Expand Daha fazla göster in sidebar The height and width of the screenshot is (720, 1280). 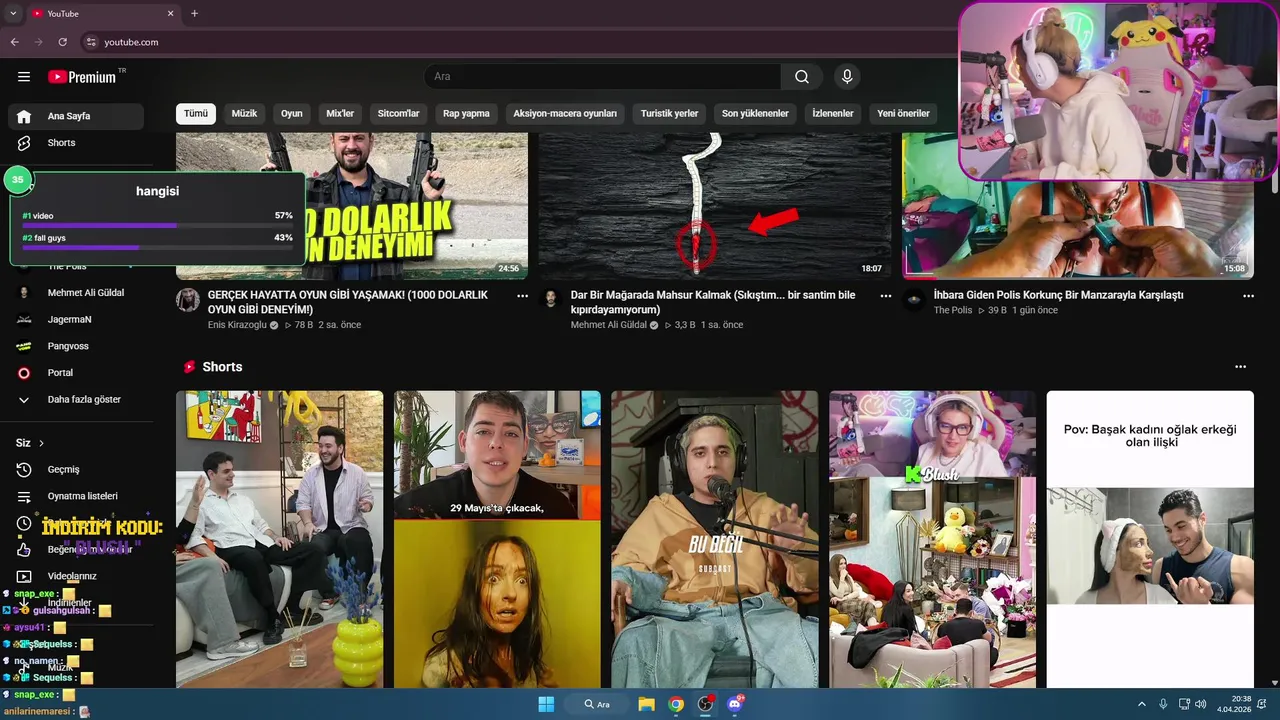76,399
